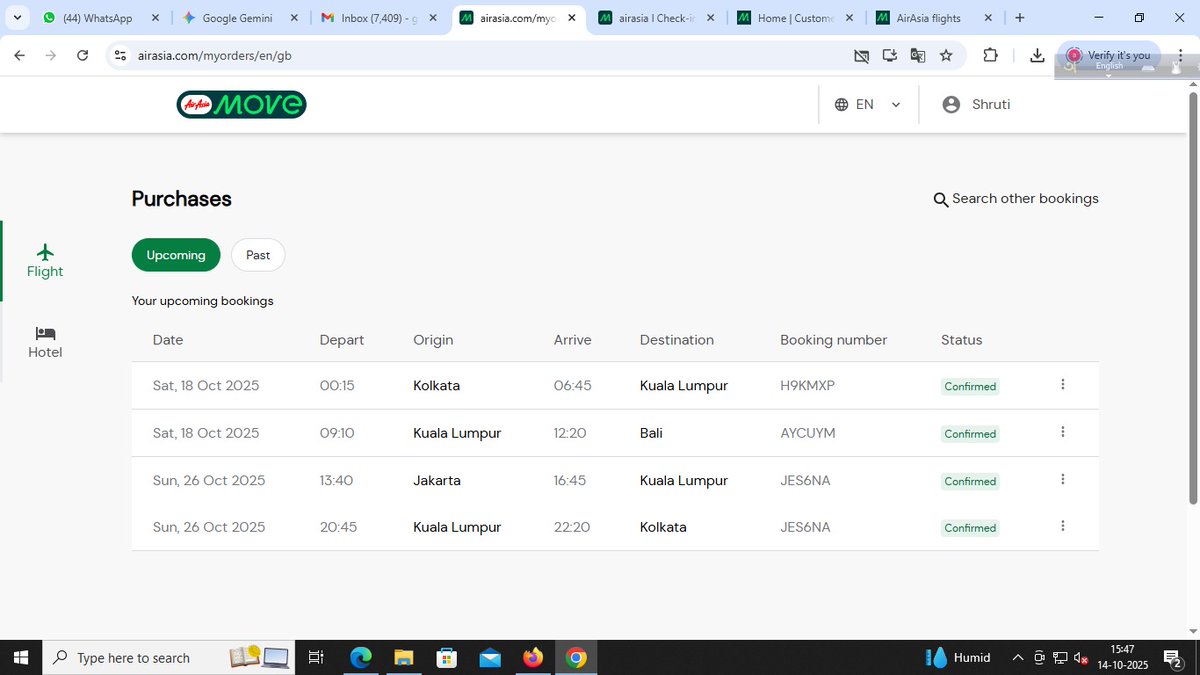Switch to the Google Gemini tab
1200x675 pixels.
[238, 18]
